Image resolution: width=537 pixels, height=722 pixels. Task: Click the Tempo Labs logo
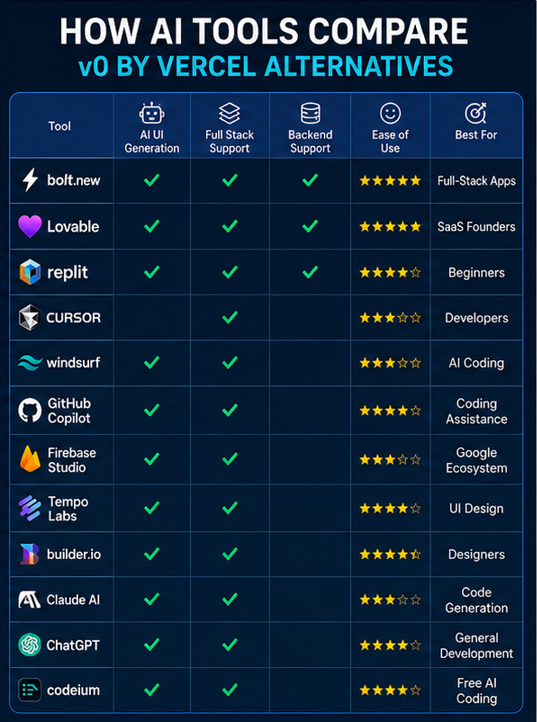coord(30,508)
